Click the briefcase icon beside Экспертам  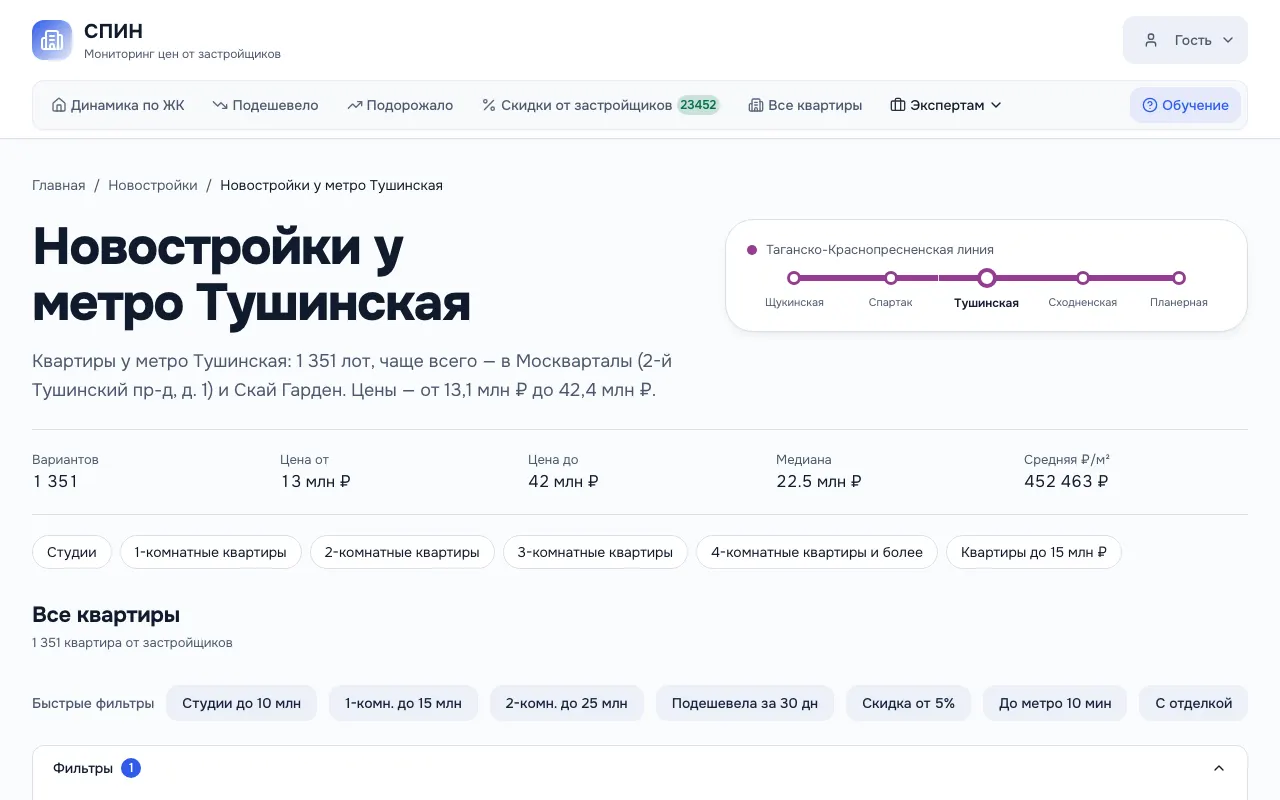(898, 105)
